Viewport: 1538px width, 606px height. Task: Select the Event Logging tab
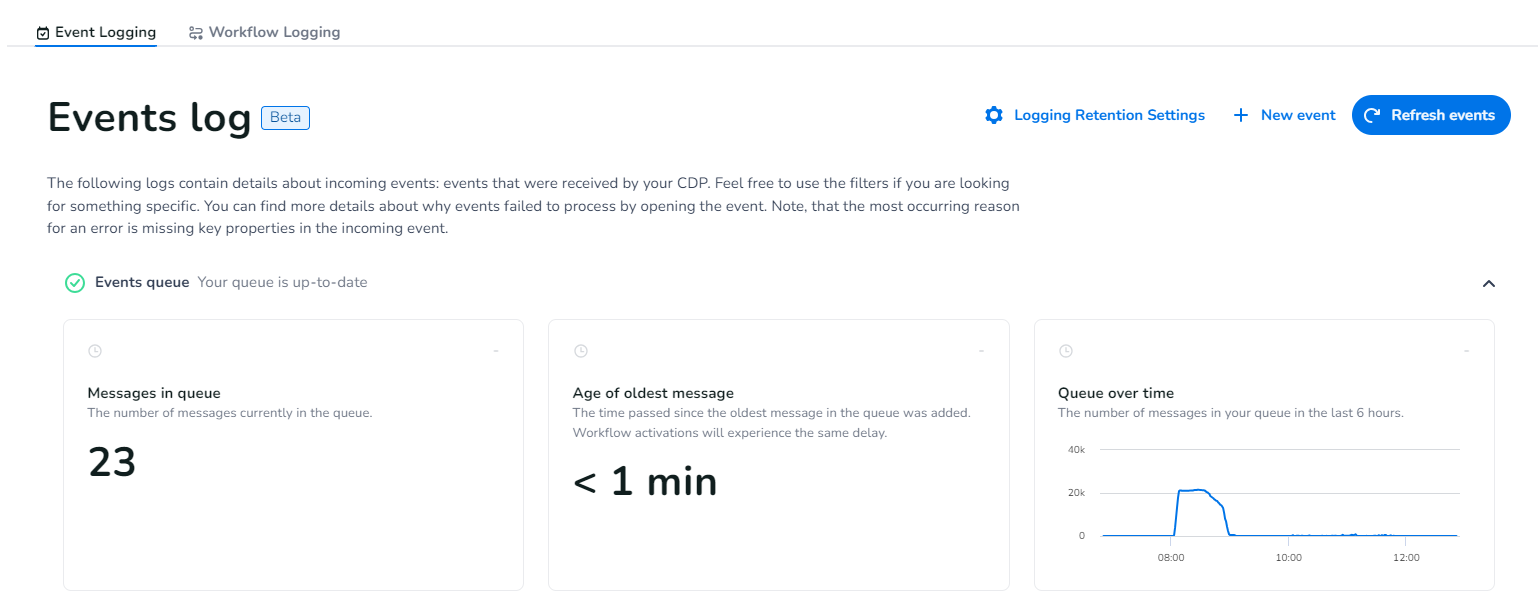pyautogui.click(x=105, y=32)
